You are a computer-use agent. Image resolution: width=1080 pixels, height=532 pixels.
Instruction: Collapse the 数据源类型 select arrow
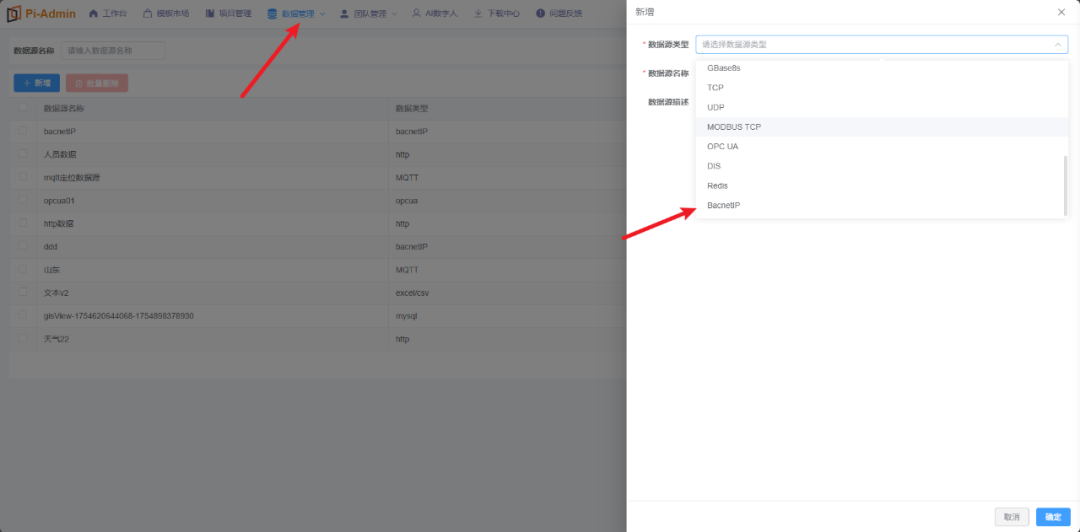pyautogui.click(x=1057, y=44)
